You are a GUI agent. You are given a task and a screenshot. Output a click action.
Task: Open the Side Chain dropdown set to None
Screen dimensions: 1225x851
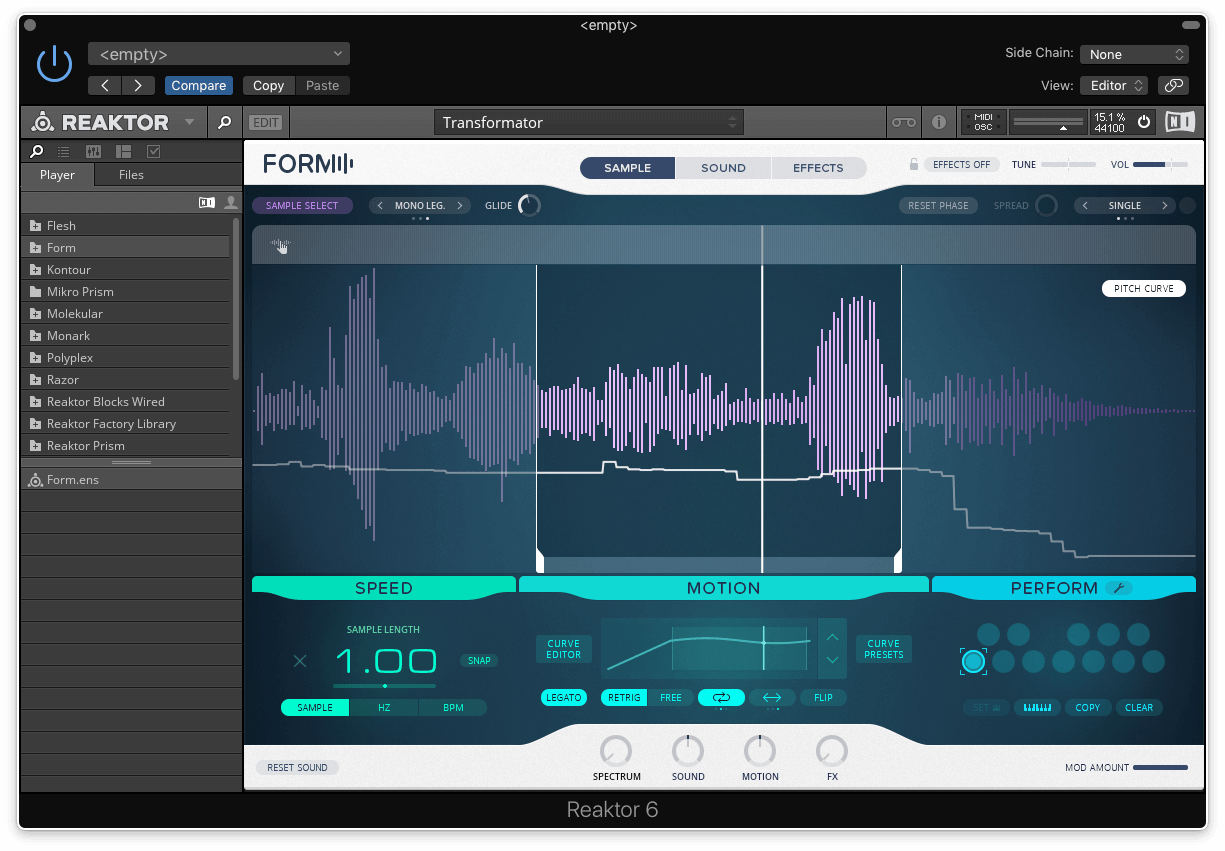(x=1134, y=53)
